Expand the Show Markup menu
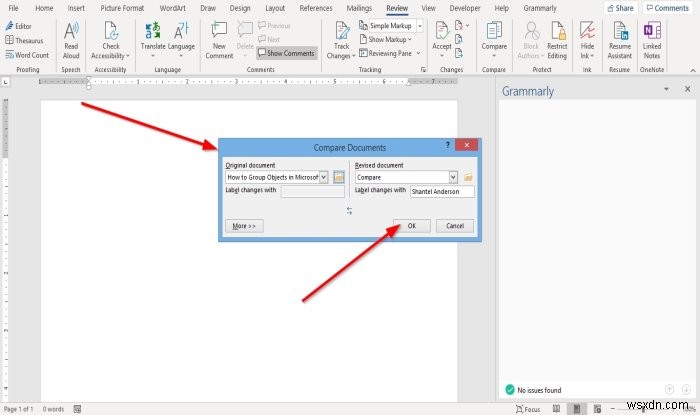The image size is (700, 415). pyautogui.click(x=386, y=40)
